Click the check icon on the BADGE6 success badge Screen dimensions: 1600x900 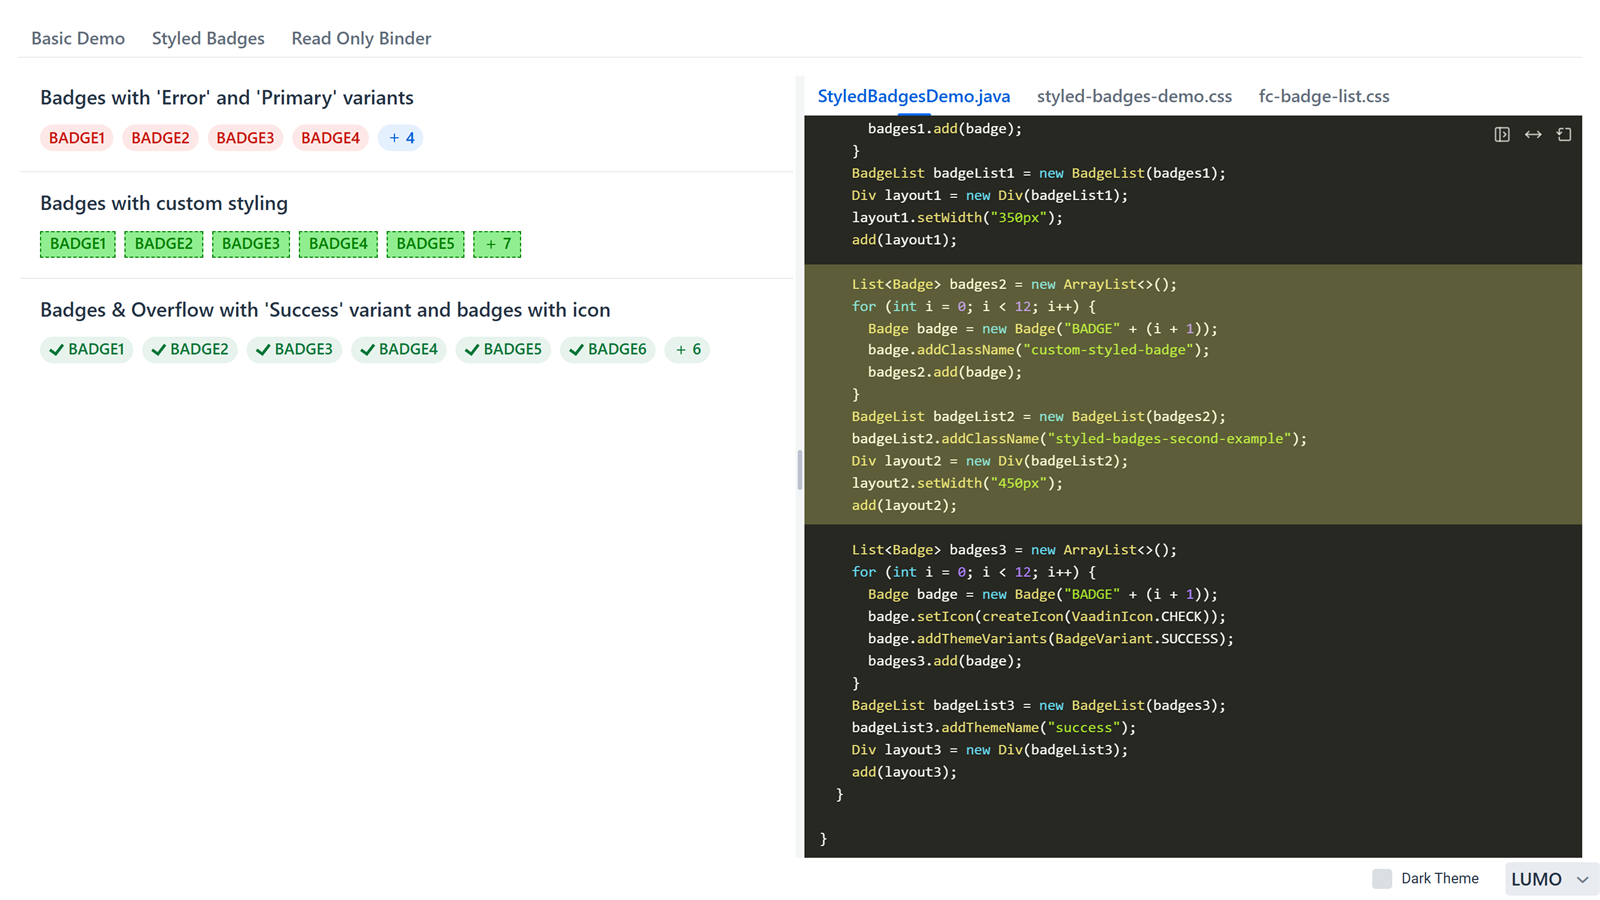pyautogui.click(x=576, y=350)
